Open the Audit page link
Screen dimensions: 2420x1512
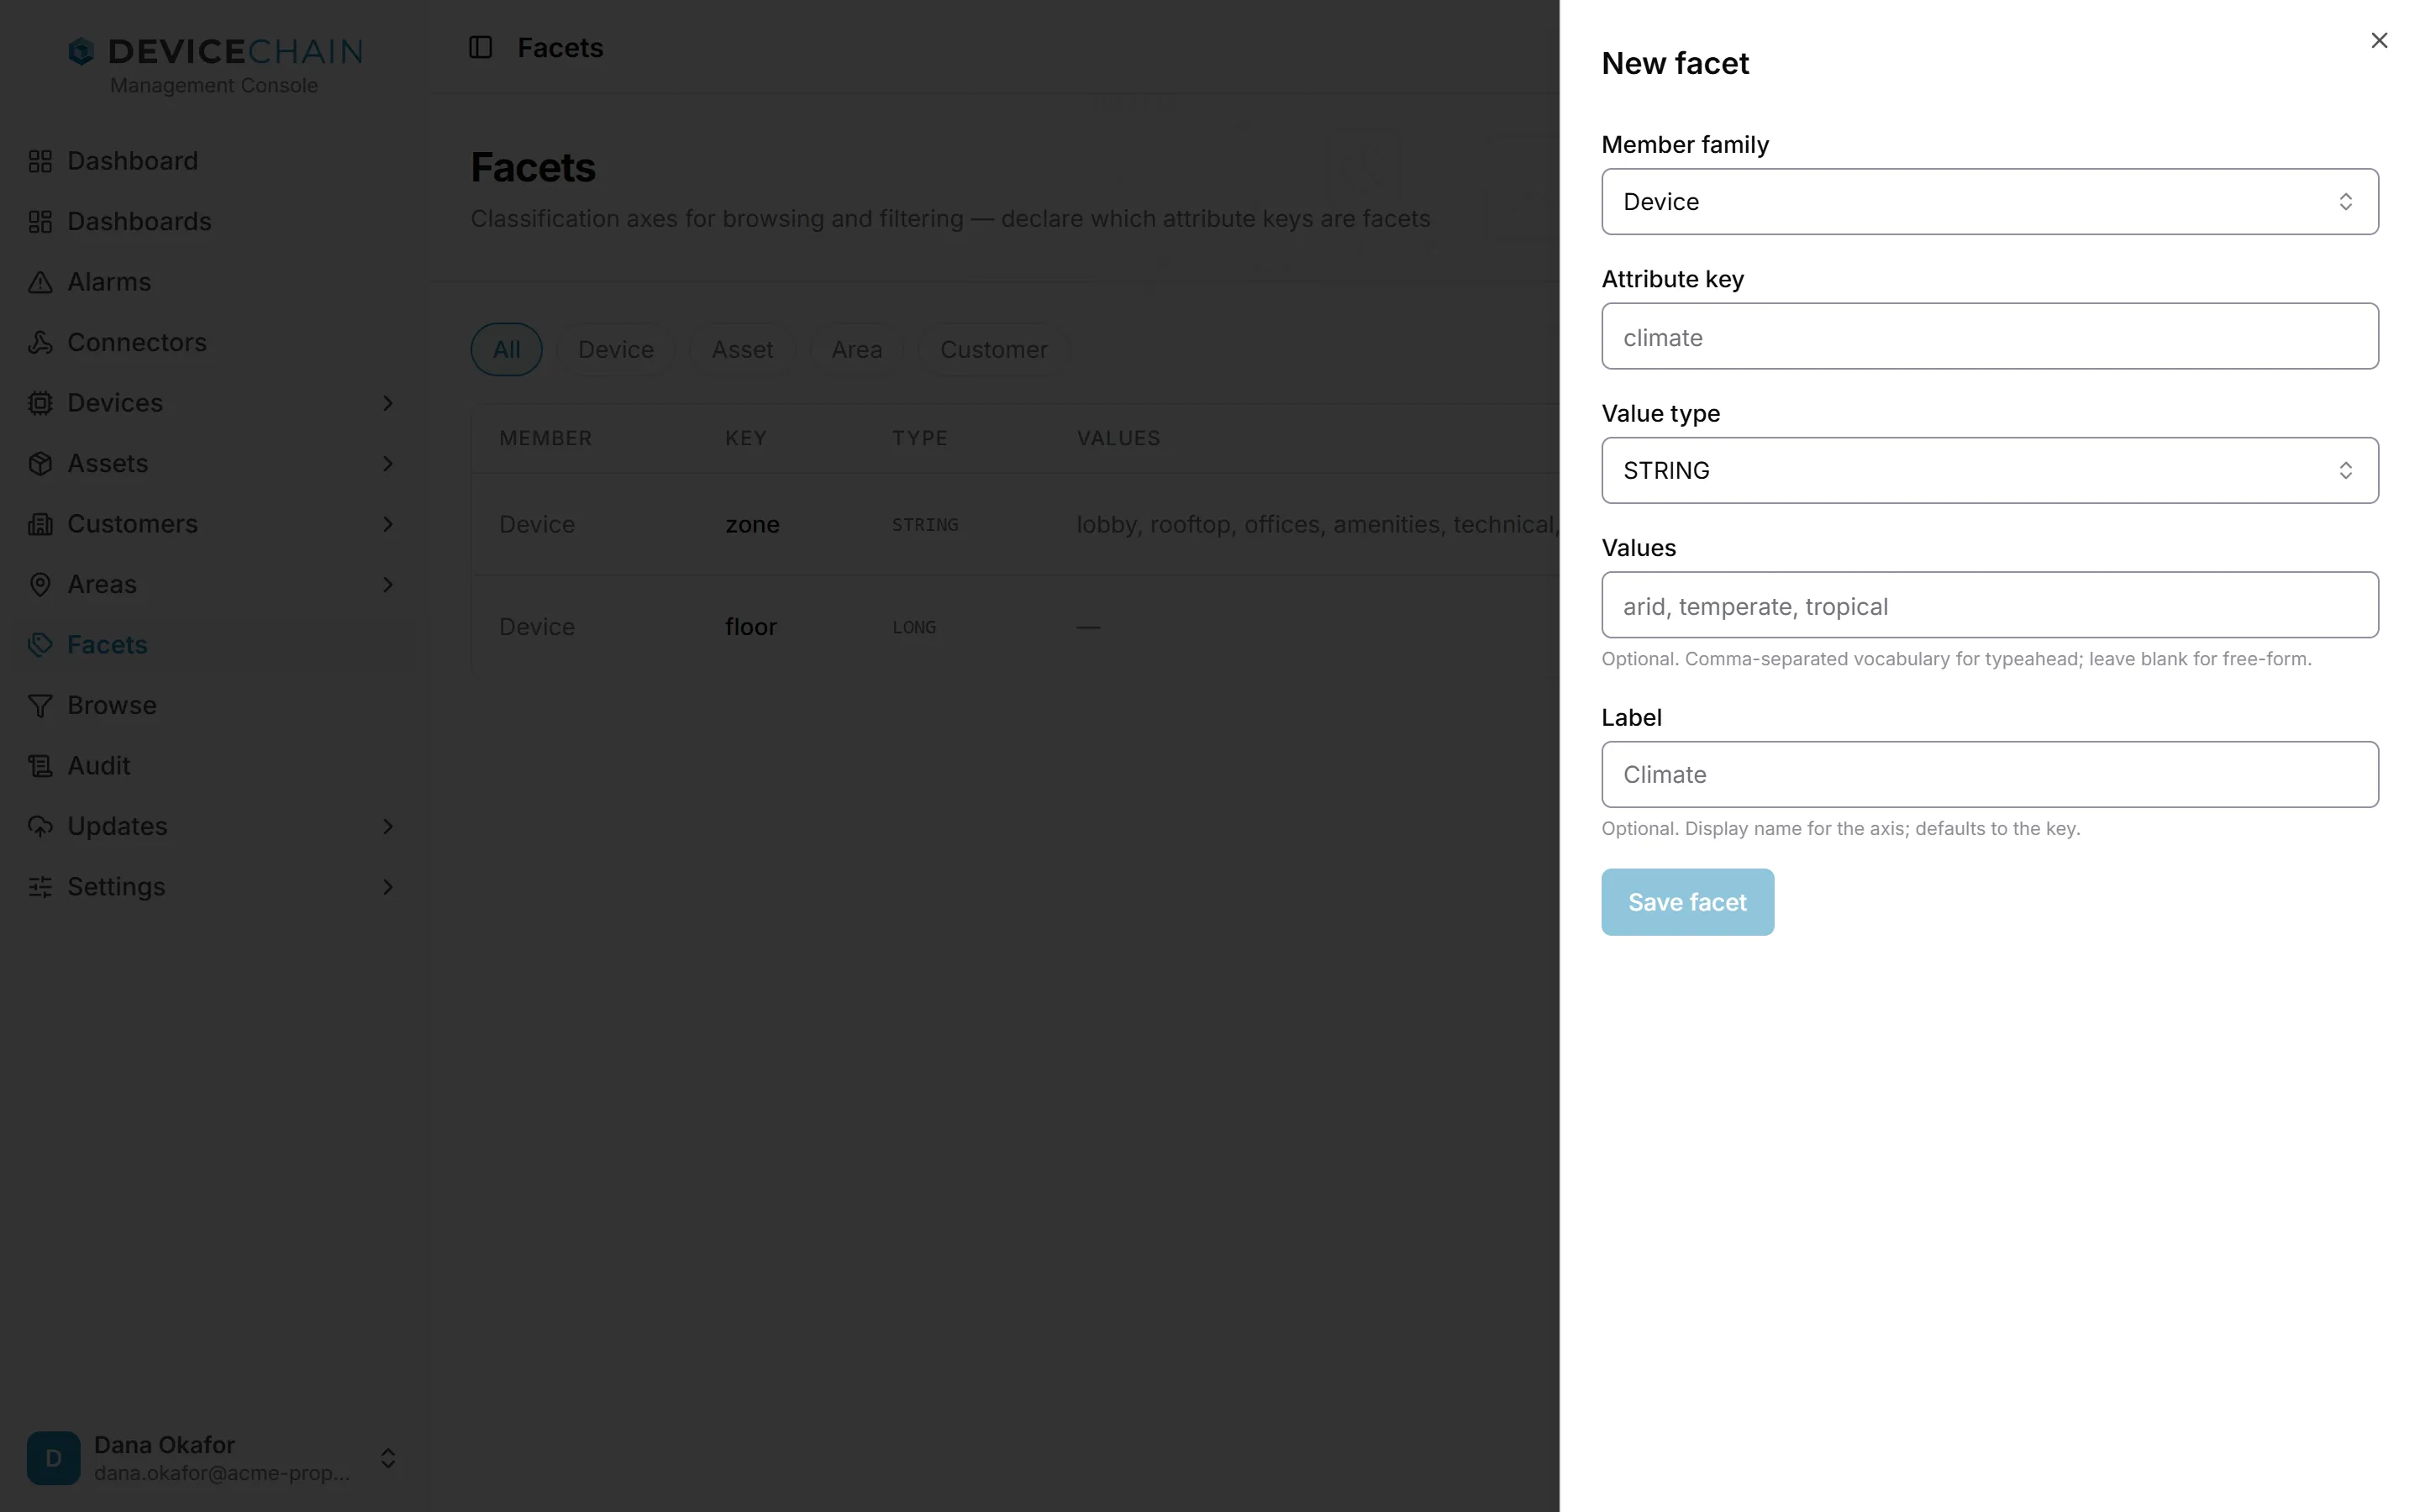99,766
